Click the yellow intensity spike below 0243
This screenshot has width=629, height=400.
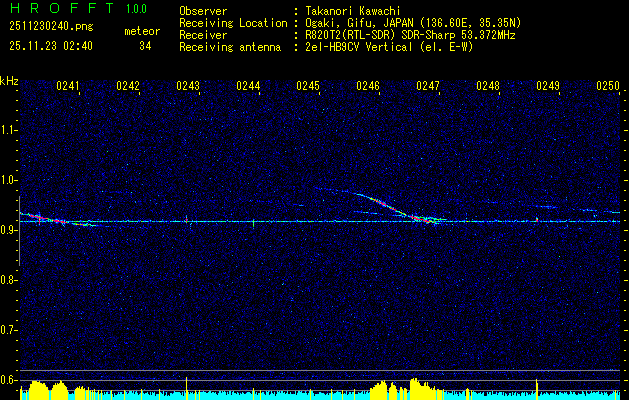tap(187, 388)
